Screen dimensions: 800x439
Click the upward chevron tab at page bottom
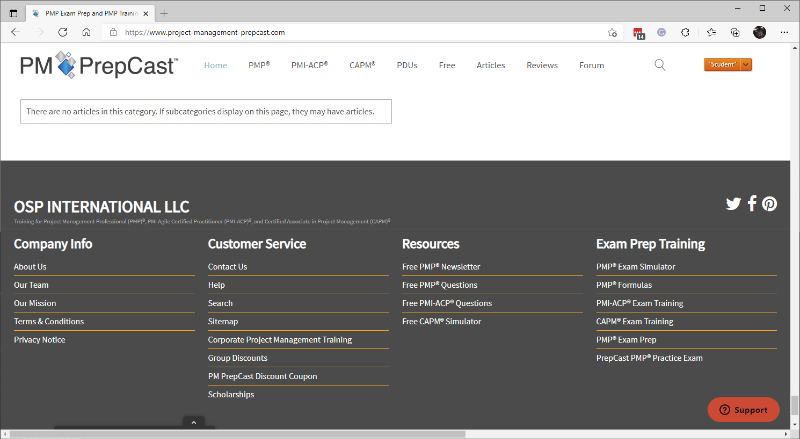pyautogui.click(x=194, y=422)
